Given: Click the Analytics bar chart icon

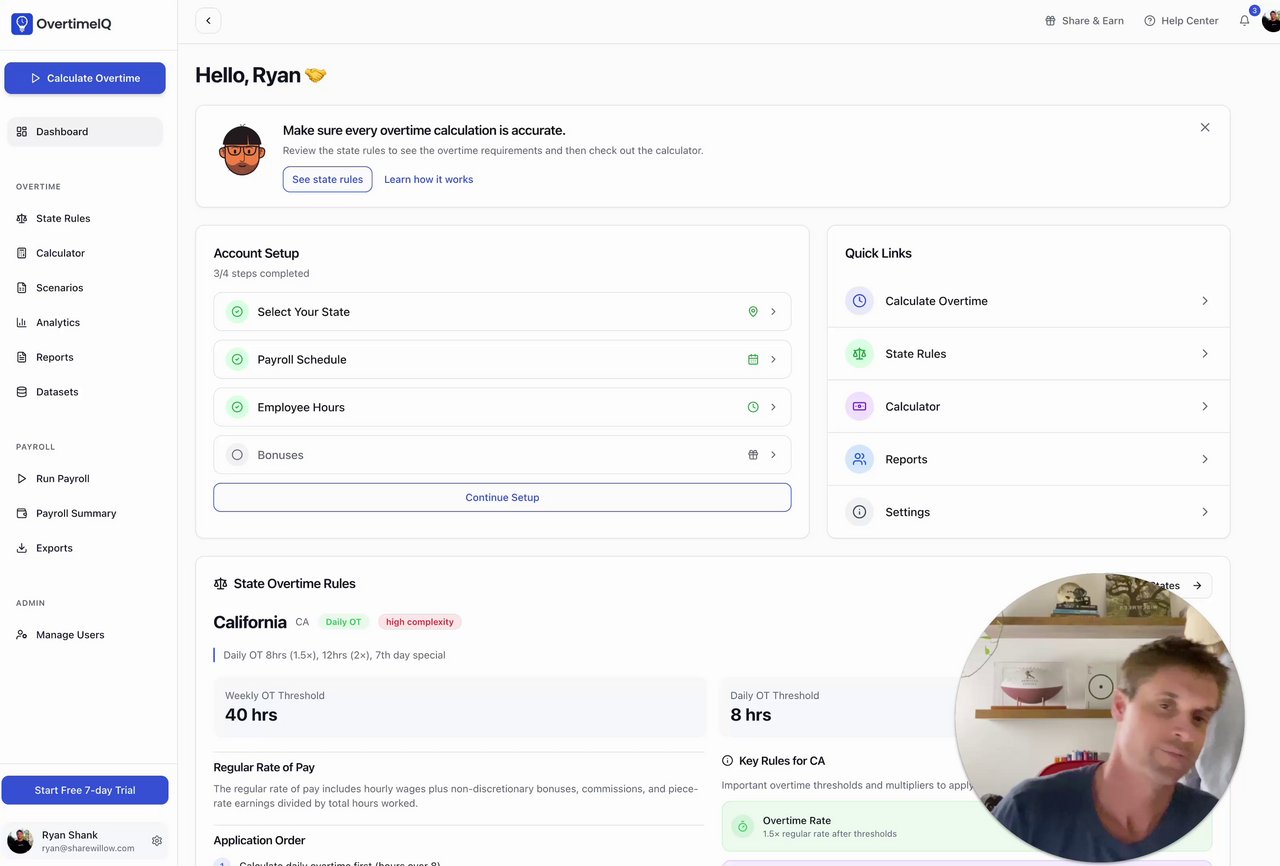Looking at the screenshot, I should click(x=22, y=322).
